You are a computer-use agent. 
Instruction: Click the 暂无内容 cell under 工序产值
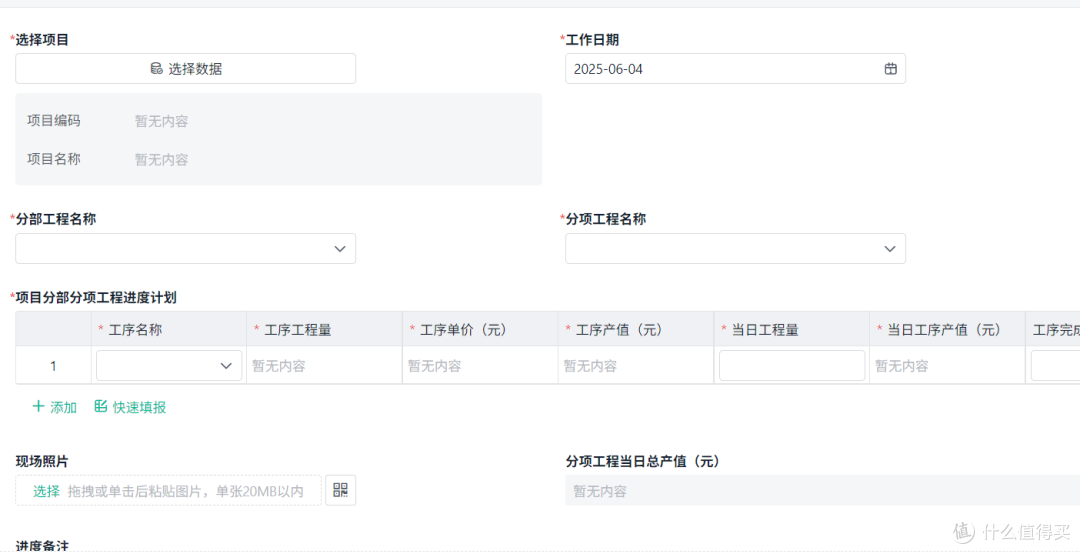pyautogui.click(x=636, y=366)
